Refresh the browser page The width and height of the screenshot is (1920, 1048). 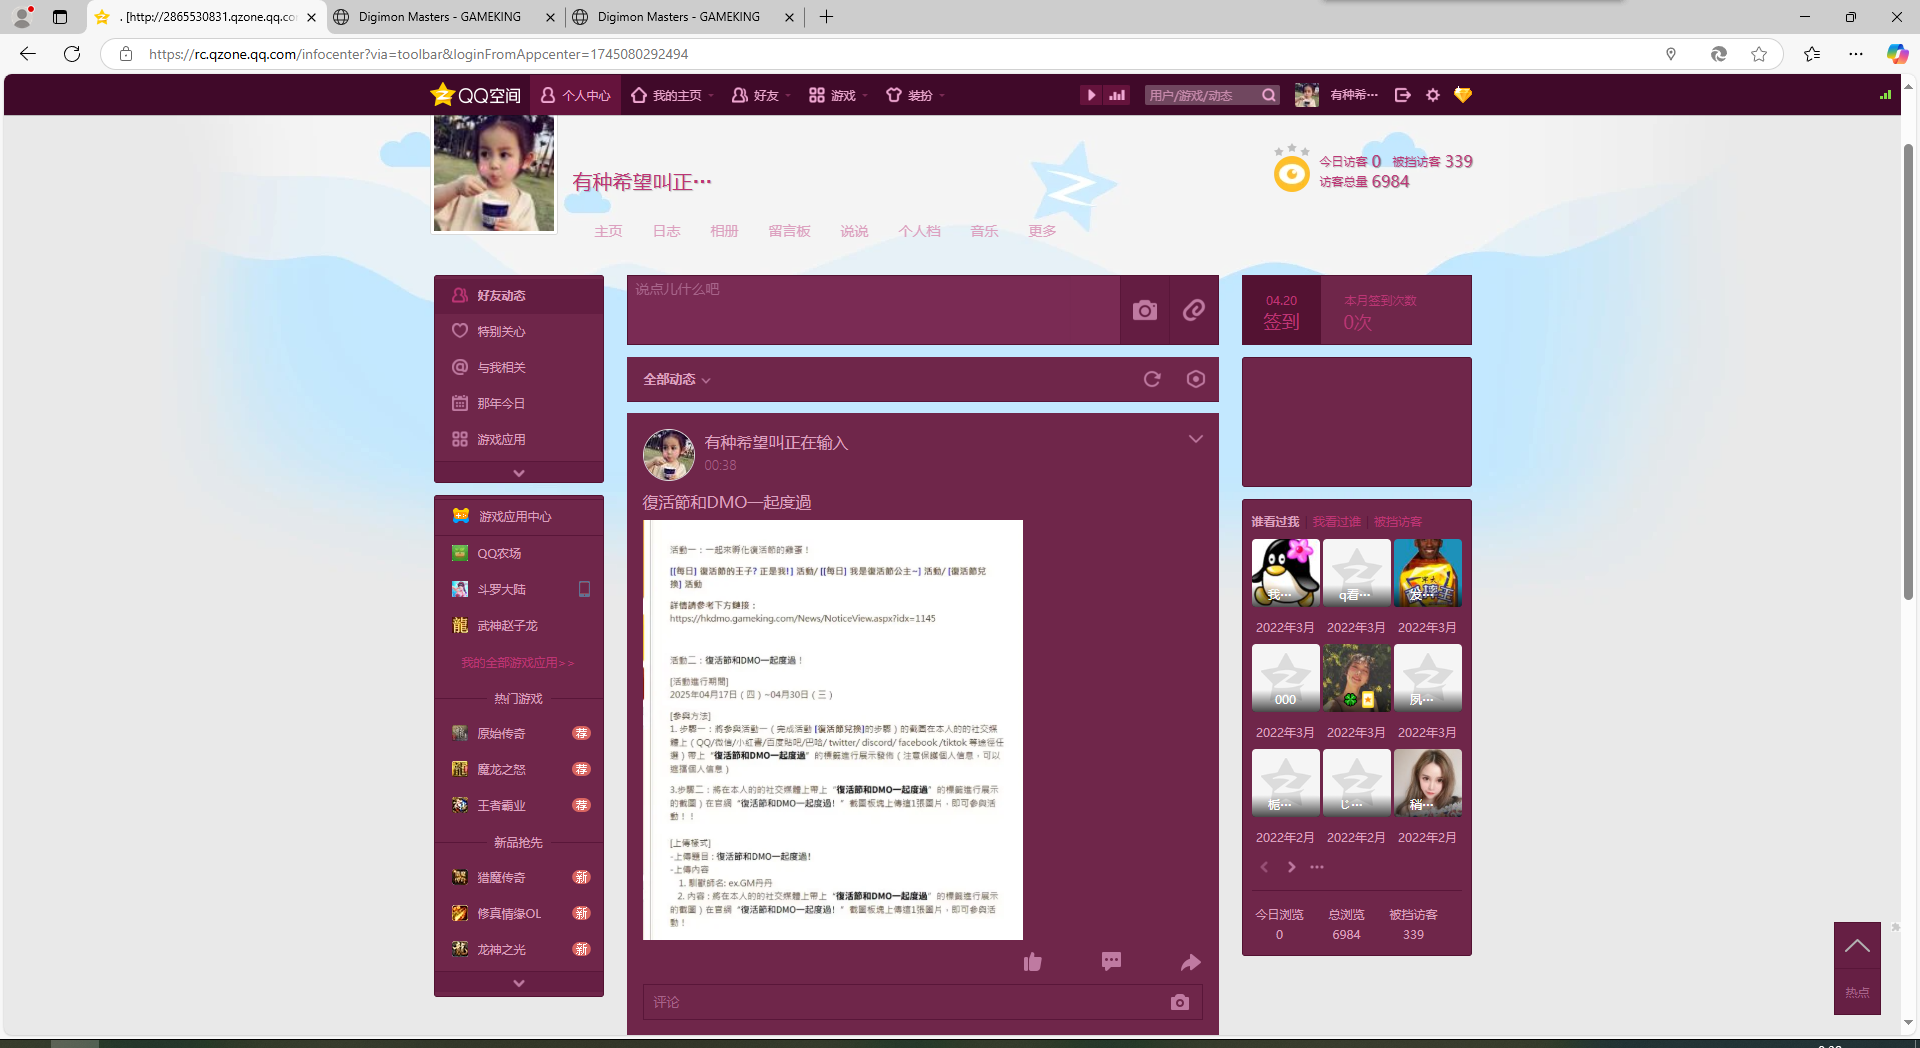coord(72,54)
